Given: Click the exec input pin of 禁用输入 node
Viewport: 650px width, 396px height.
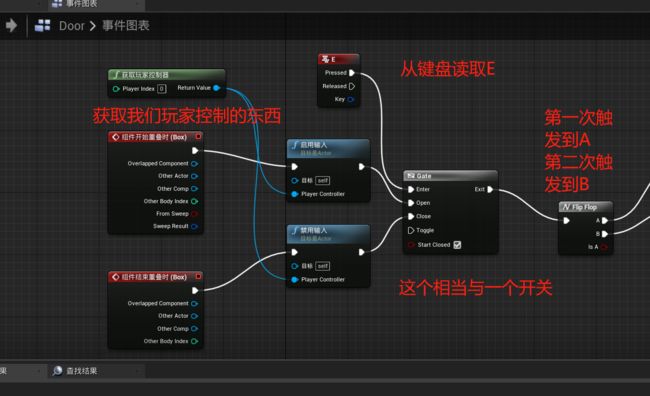Looking at the screenshot, I should coord(294,252).
